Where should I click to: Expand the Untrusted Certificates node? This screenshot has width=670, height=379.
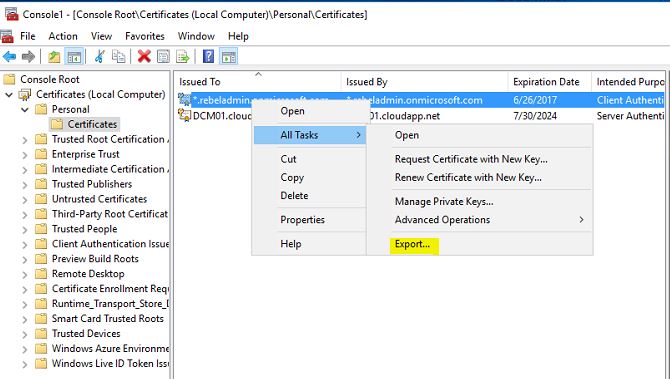click(25, 200)
